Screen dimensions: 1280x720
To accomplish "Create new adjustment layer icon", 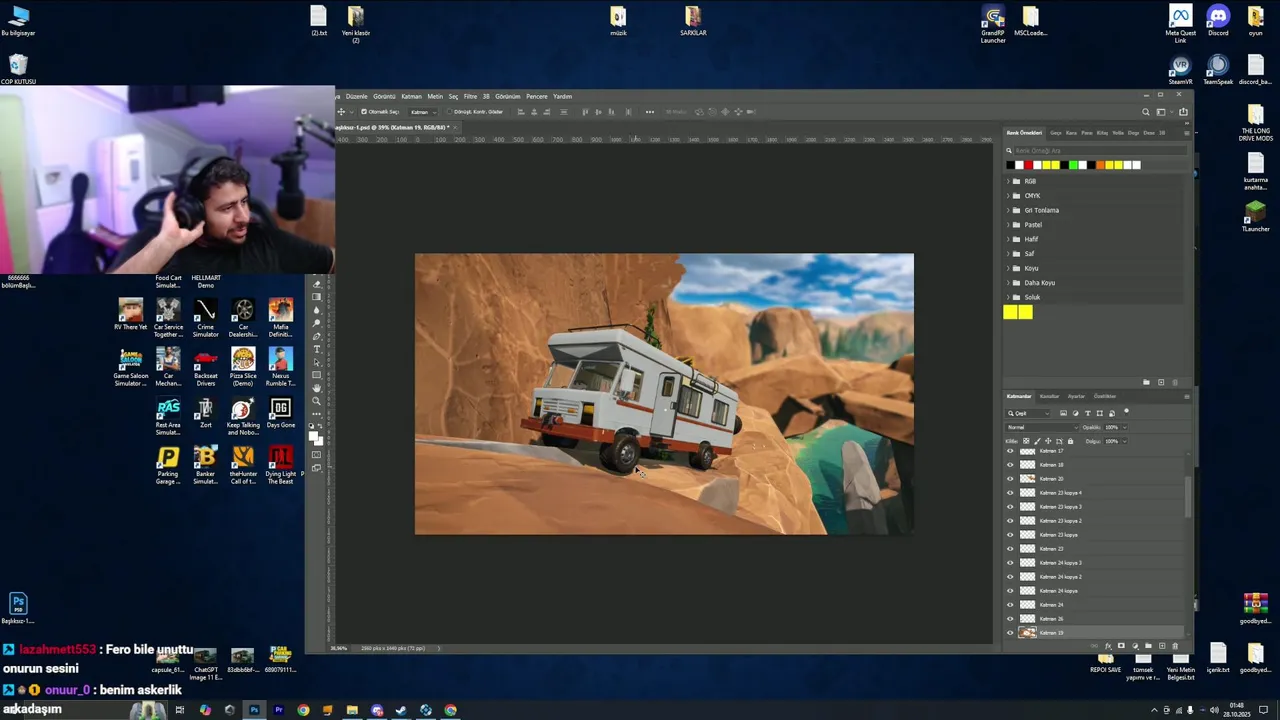I will click(x=1135, y=646).
